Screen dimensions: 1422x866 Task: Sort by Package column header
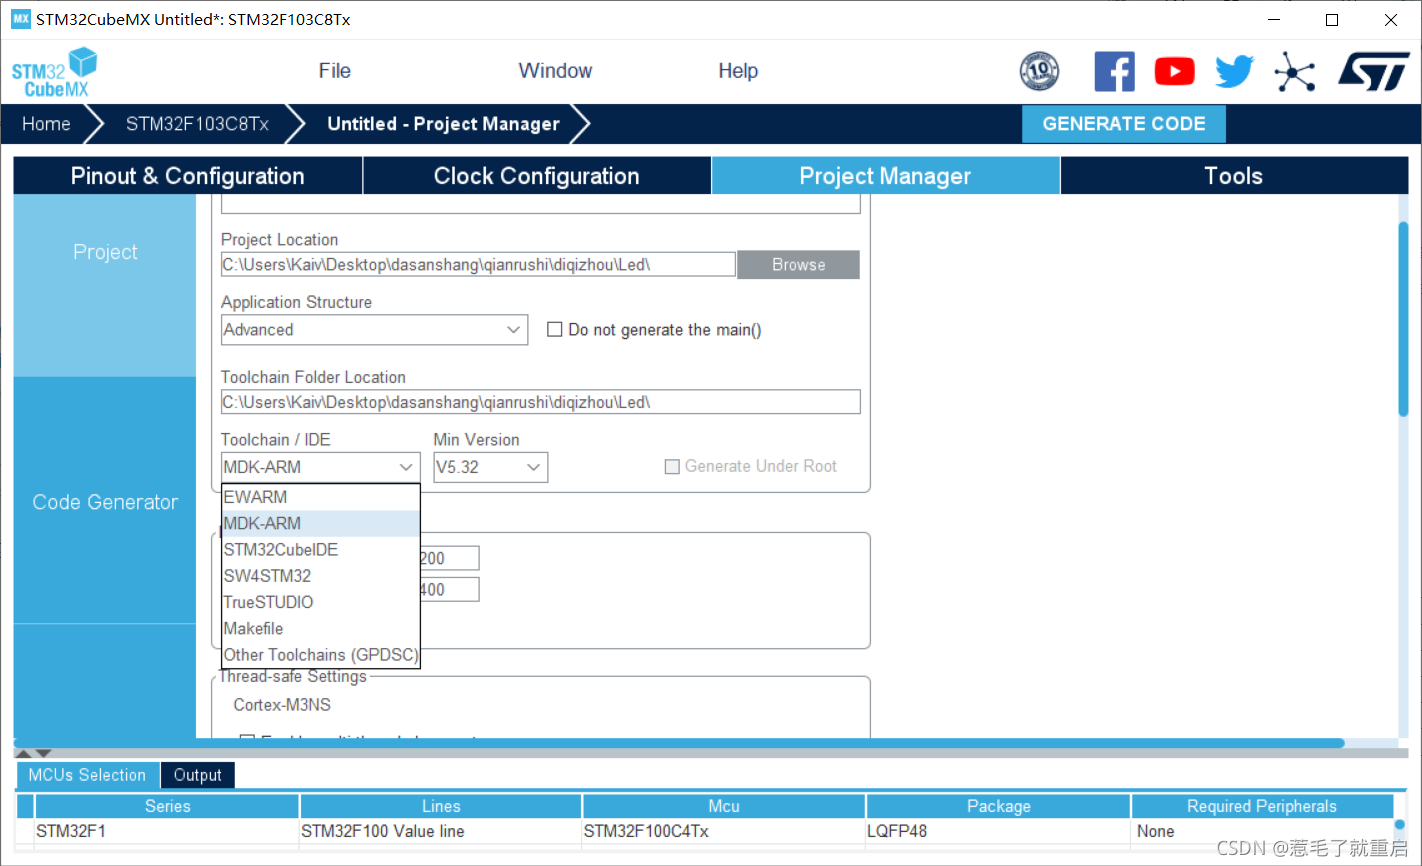[998, 806]
